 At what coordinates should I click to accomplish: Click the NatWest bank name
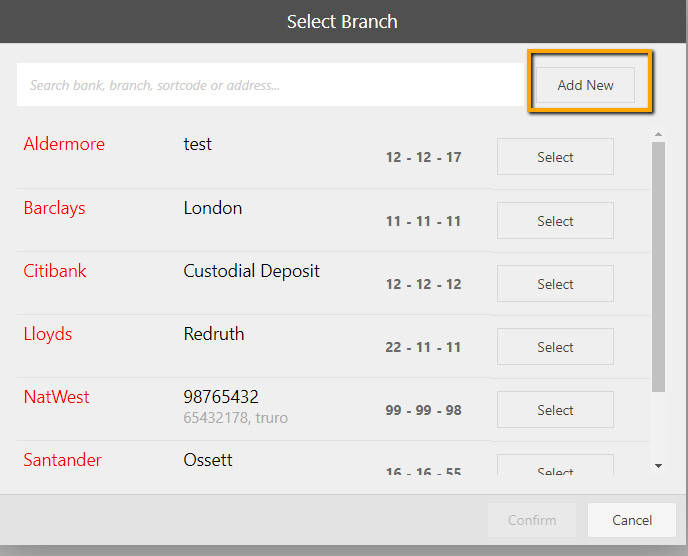click(57, 397)
